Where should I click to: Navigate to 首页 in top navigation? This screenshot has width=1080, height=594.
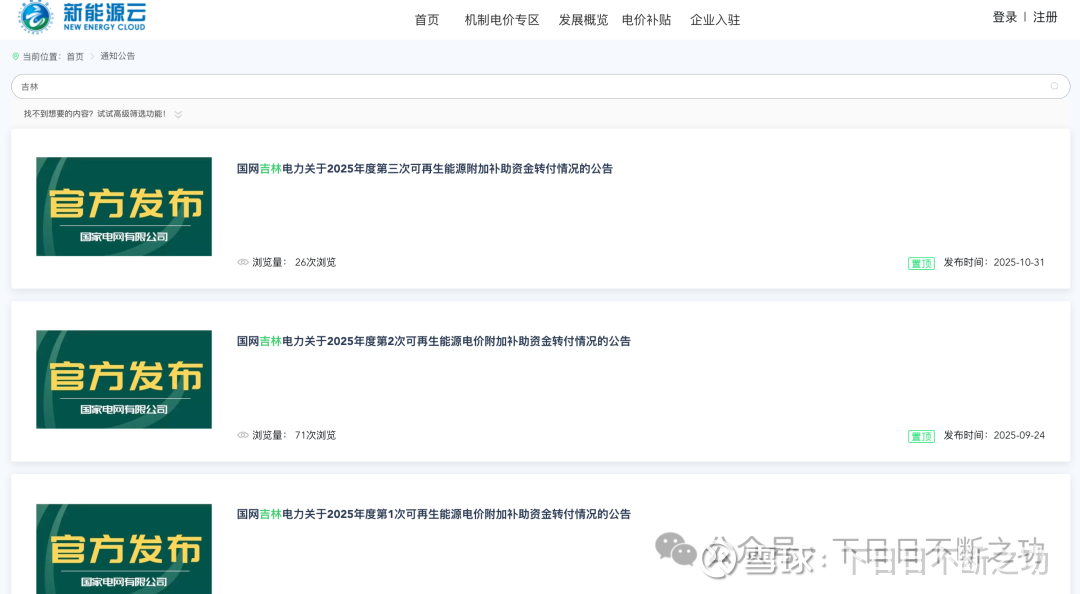pyautogui.click(x=427, y=20)
